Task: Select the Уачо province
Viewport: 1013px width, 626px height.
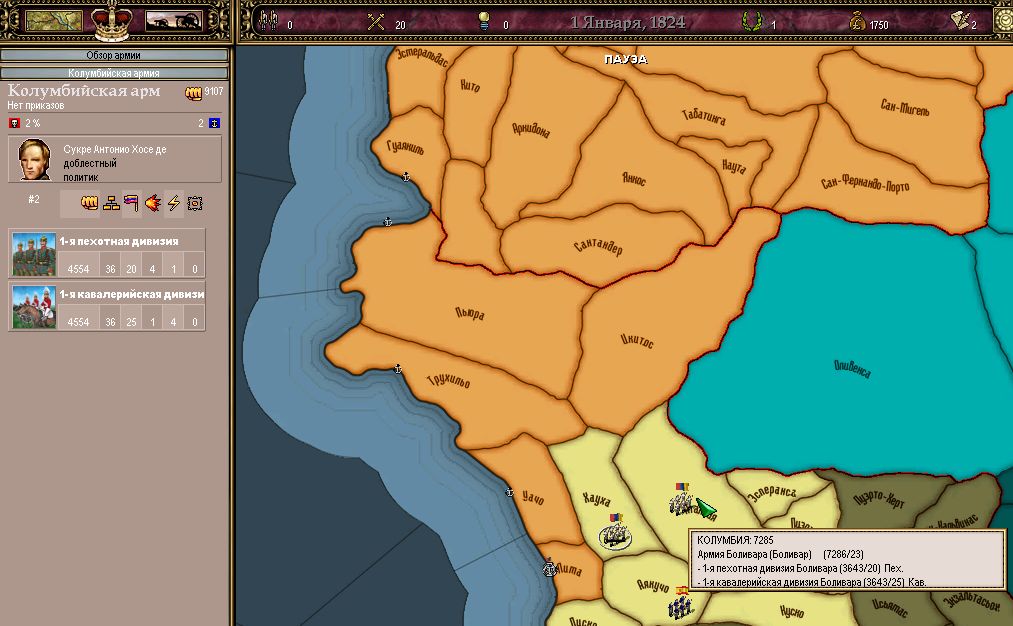Action: click(x=533, y=497)
